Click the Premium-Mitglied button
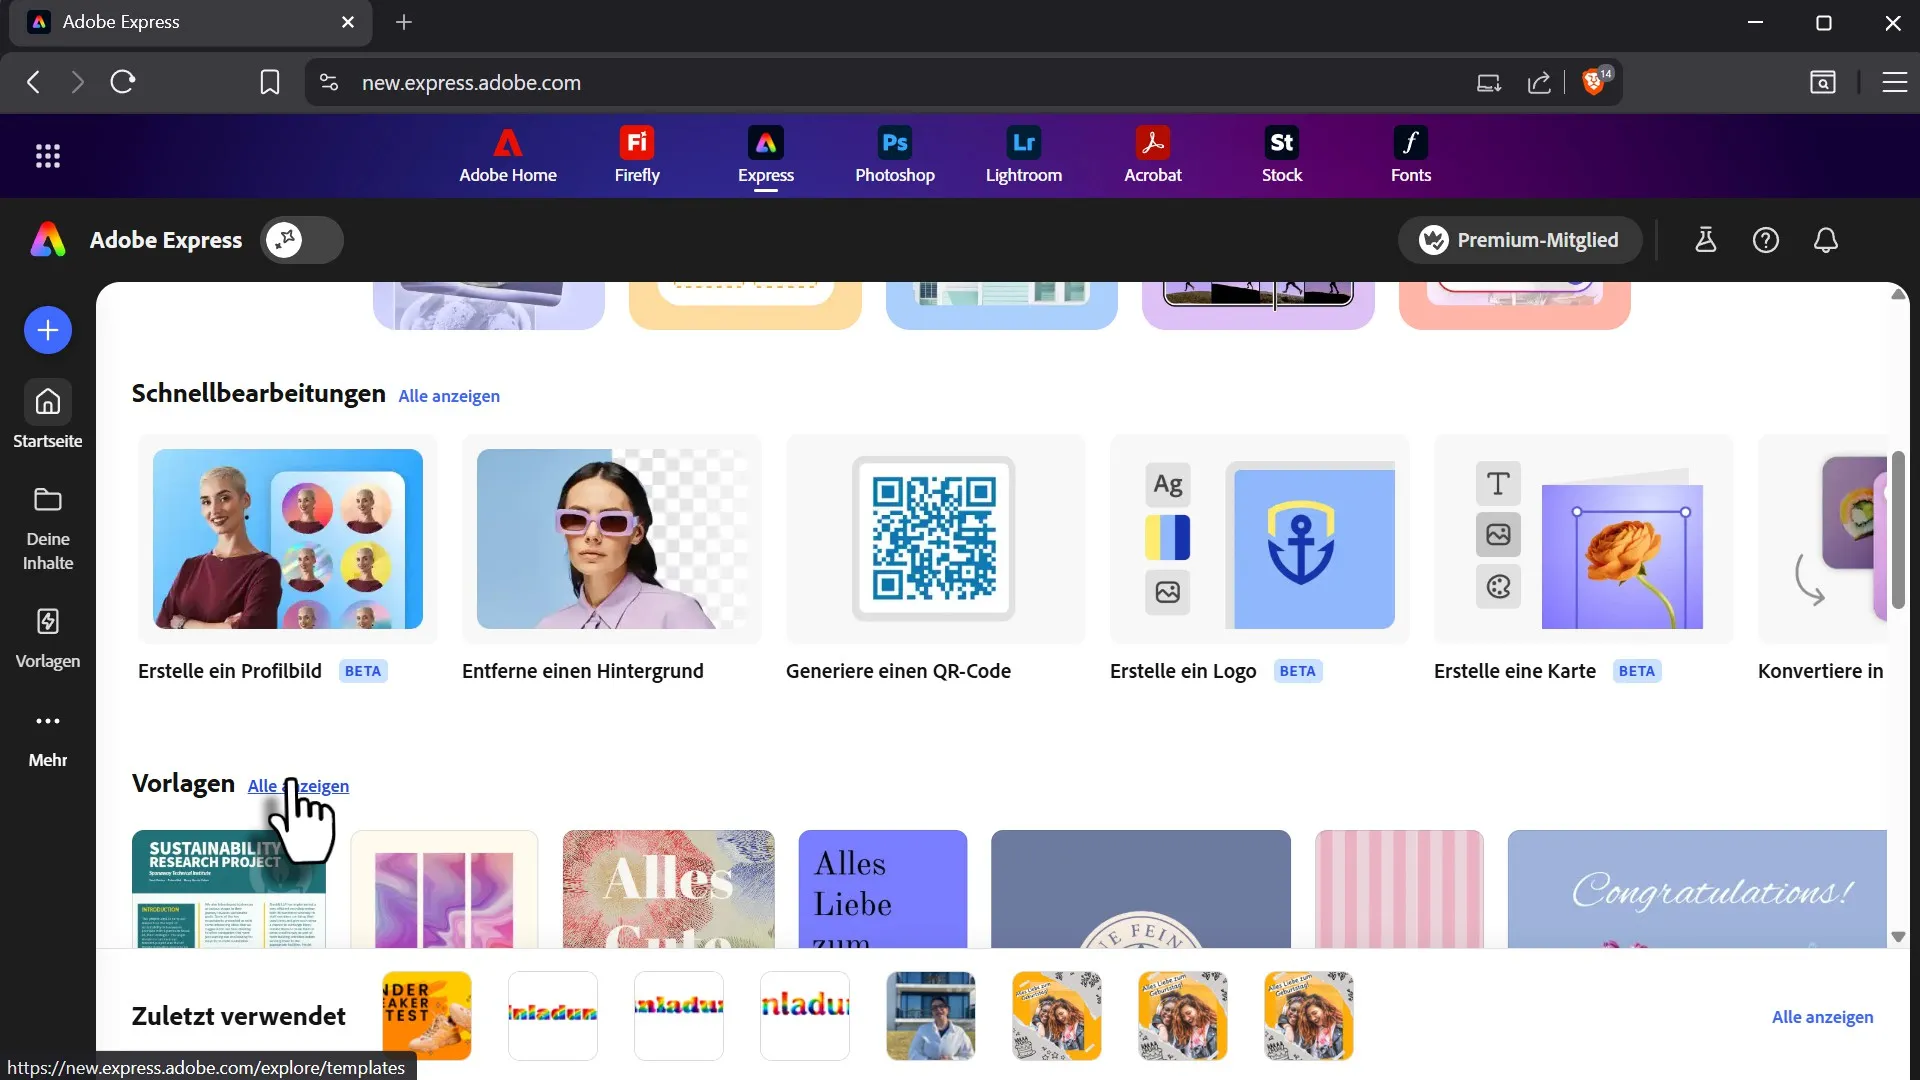Viewport: 1920px width, 1080px height. (x=1519, y=240)
